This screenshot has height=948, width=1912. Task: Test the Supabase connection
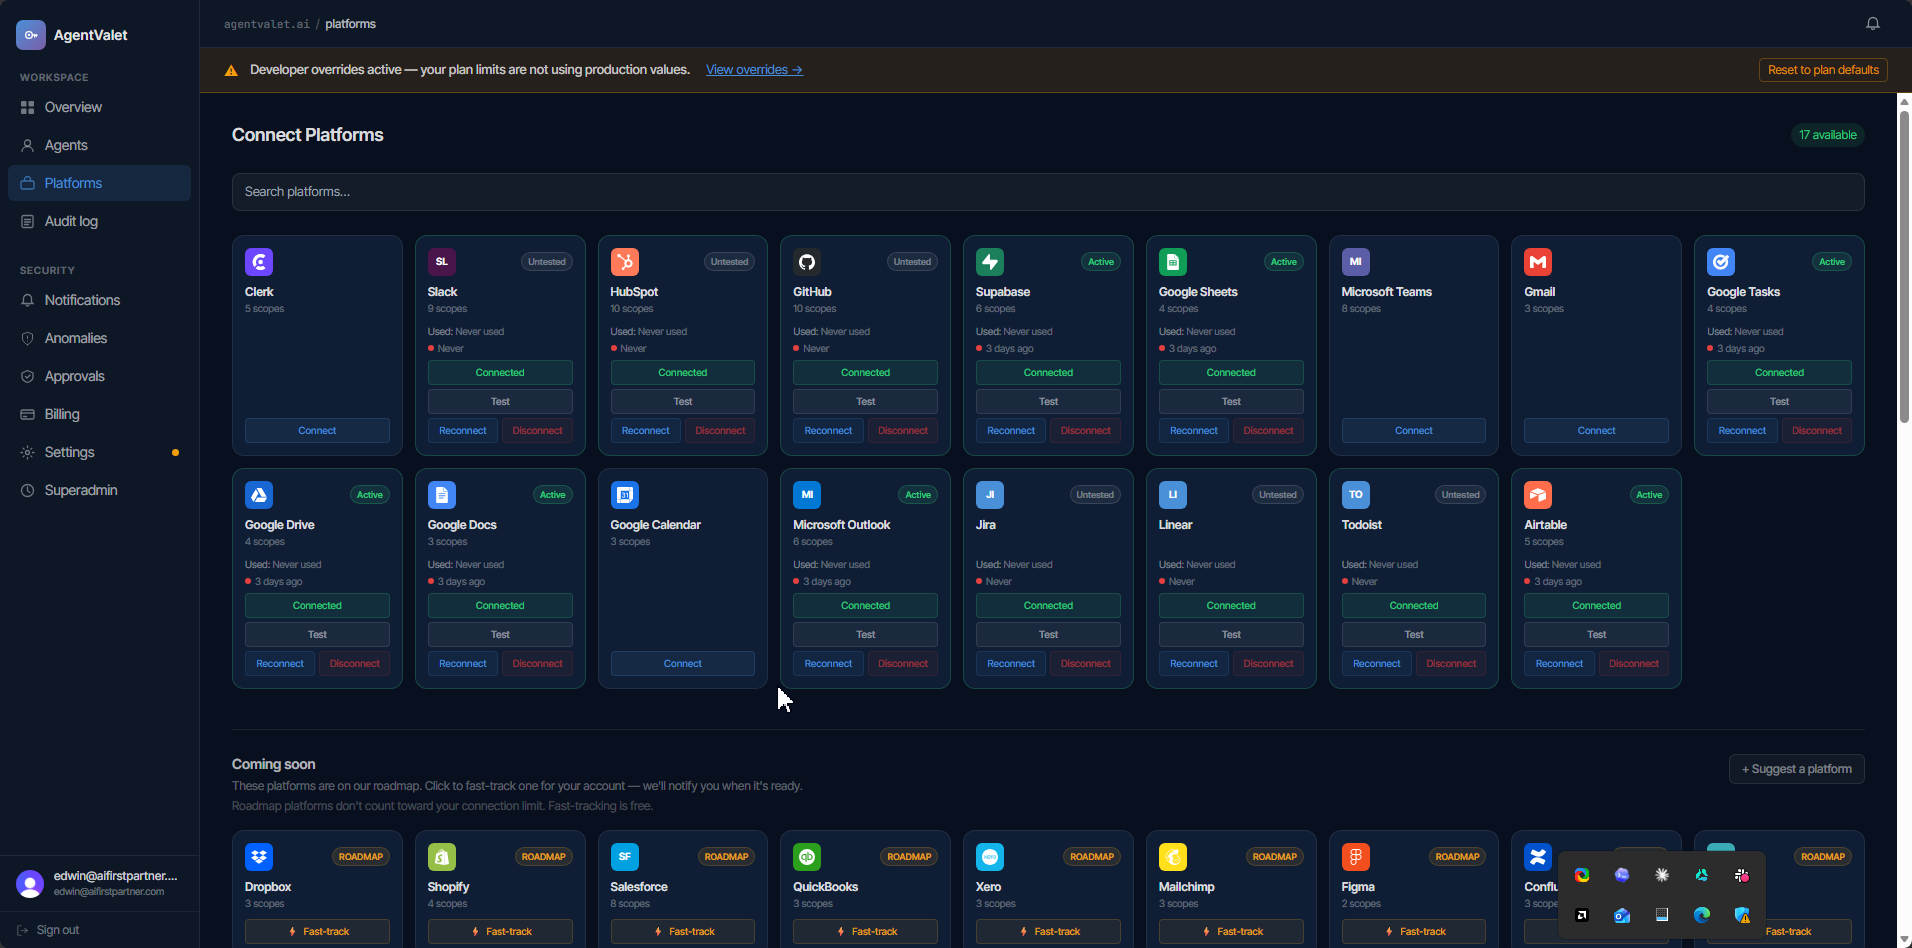point(1048,402)
